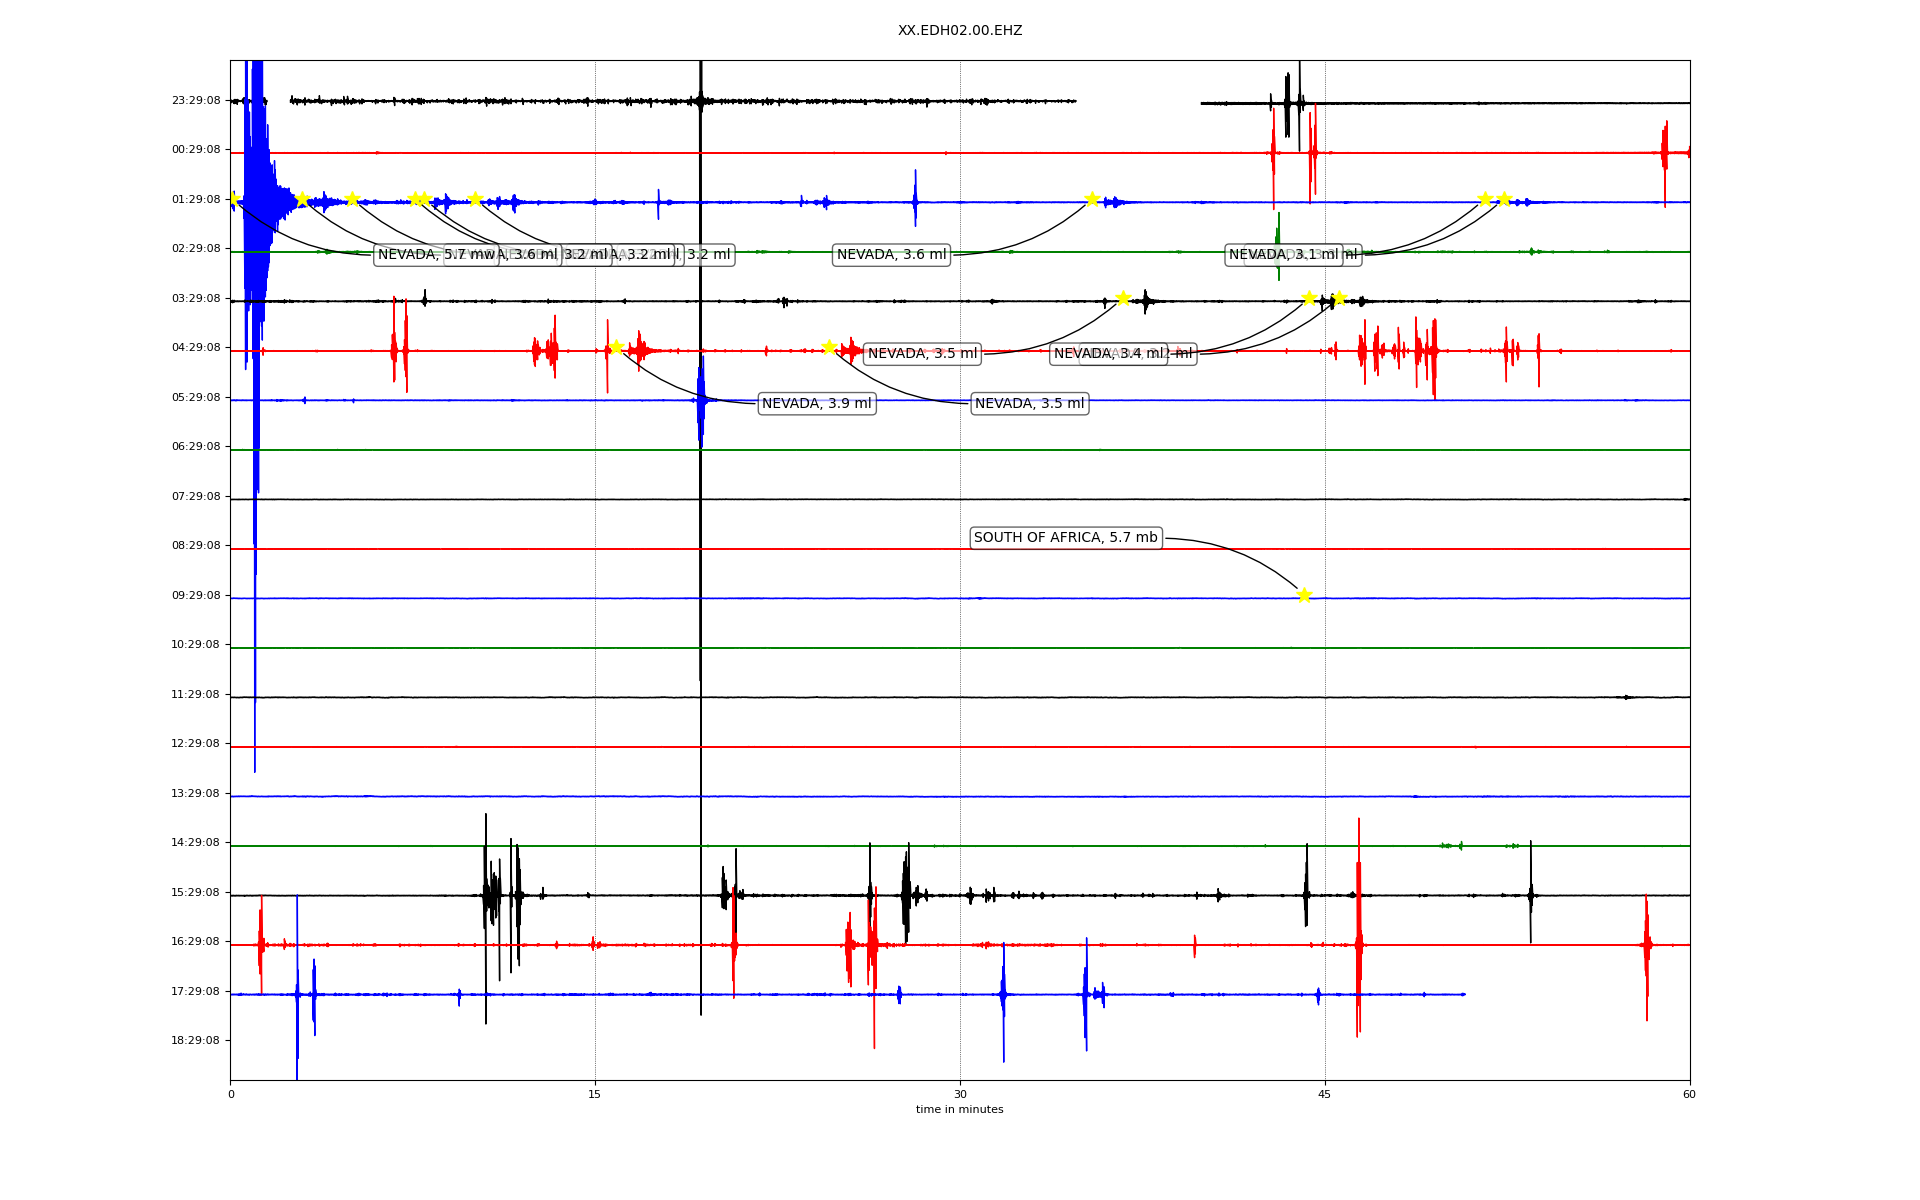The width and height of the screenshot is (1920, 1200).
Task: Click the 30 tick on the minutes axis
Action: click(x=960, y=1095)
